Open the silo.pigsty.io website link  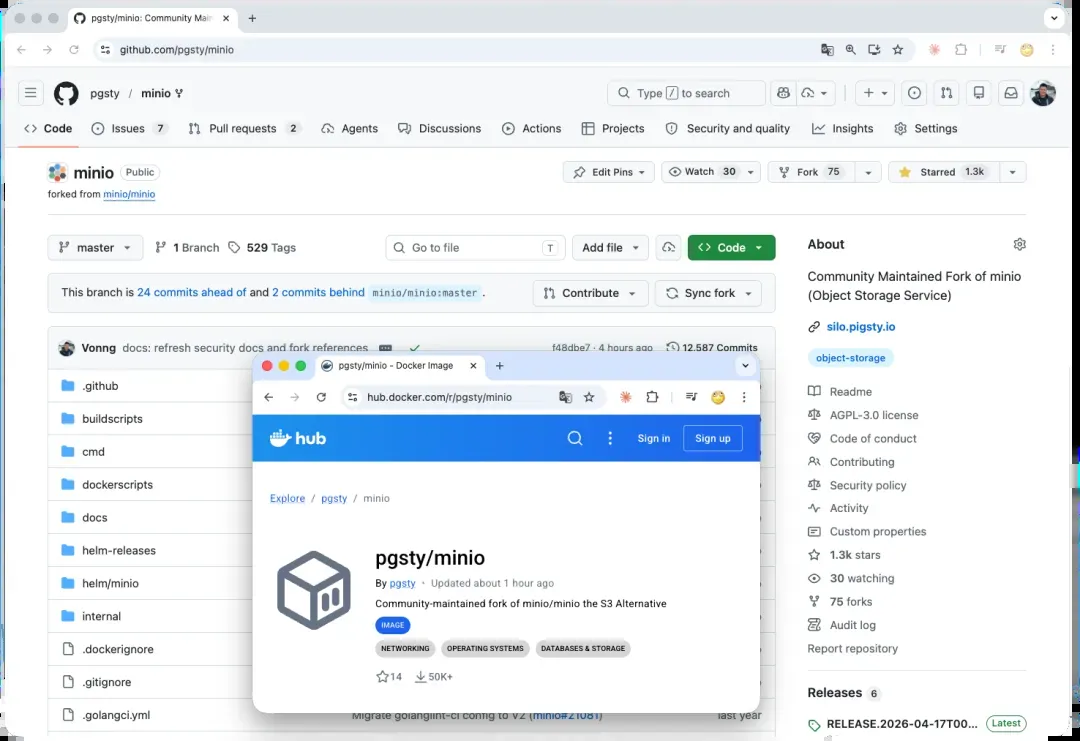pyautogui.click(x=861, y=326)
